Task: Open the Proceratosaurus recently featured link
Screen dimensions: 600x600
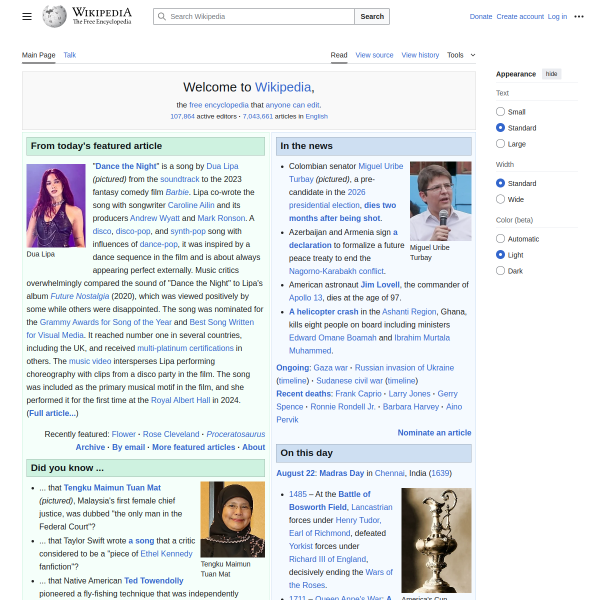Action: 236,434
